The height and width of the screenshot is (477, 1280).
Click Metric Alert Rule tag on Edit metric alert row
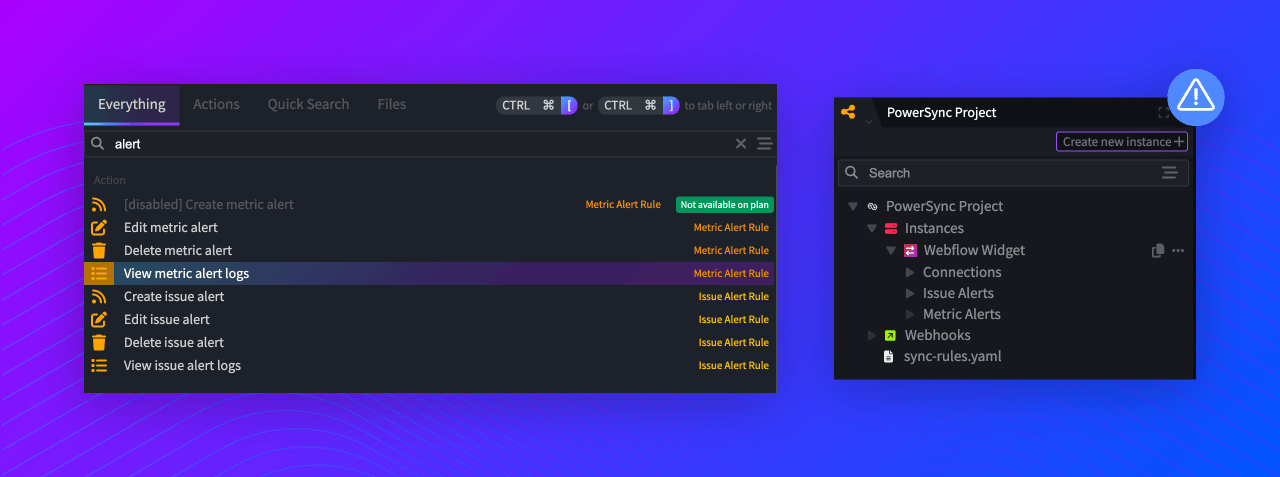click(731, 227)
